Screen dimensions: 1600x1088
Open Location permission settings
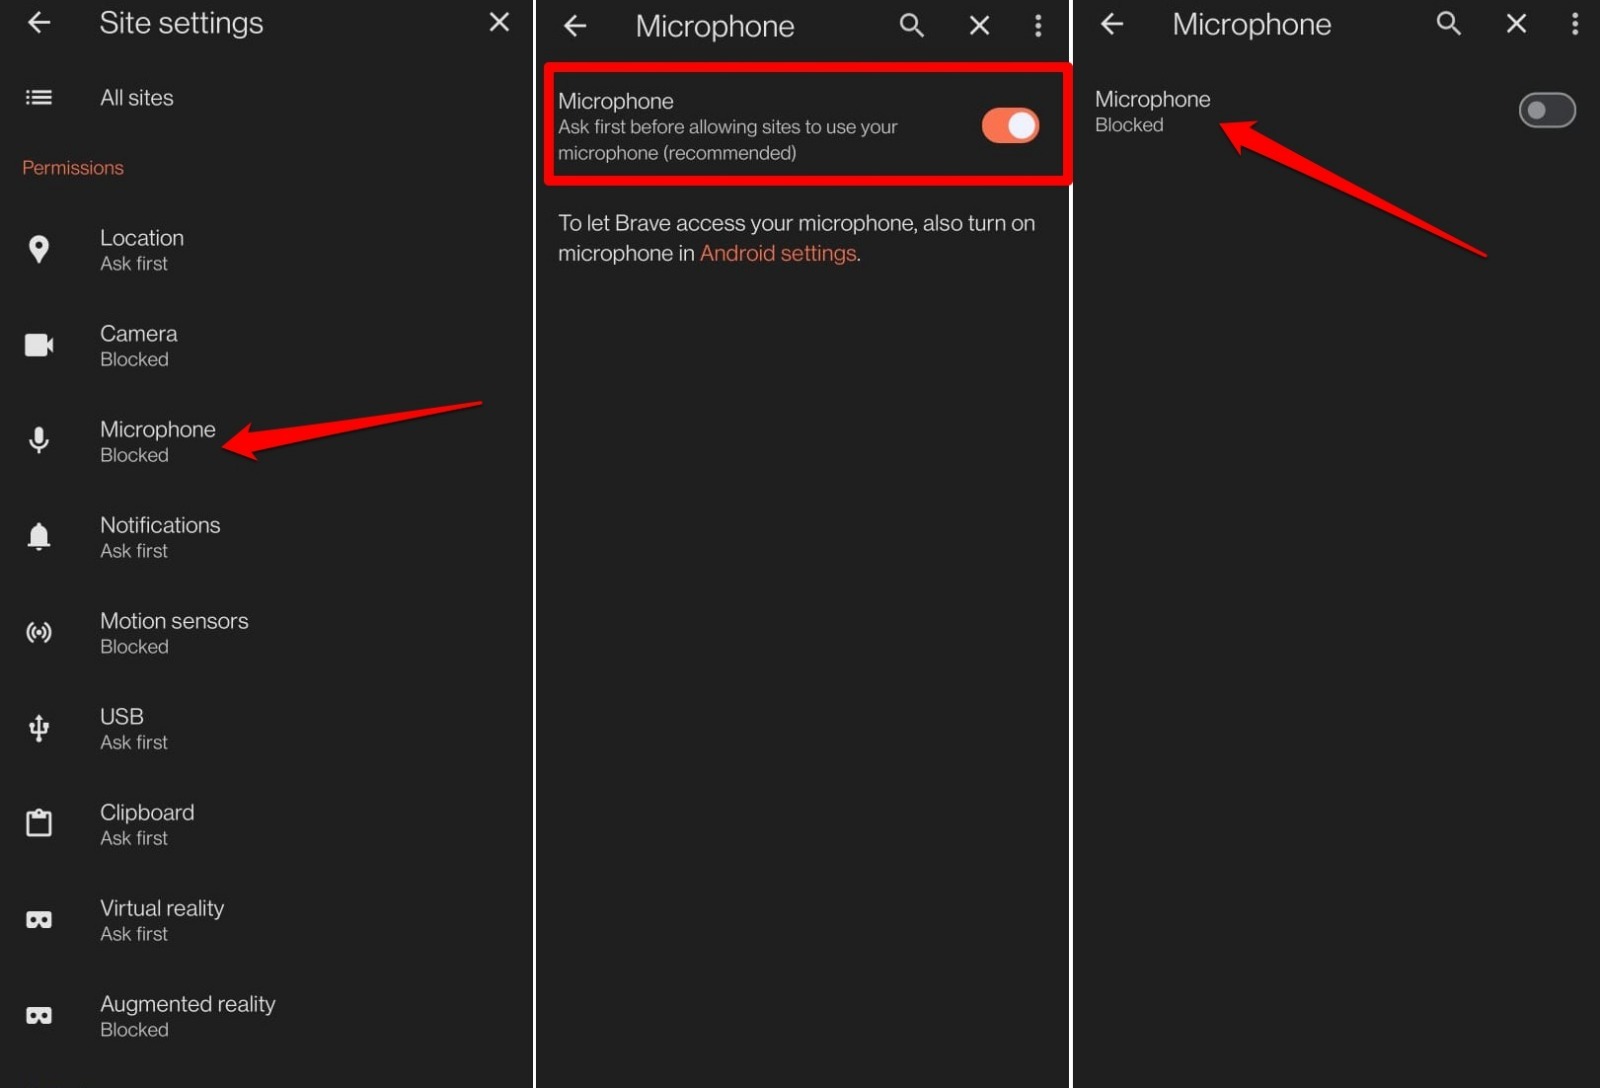click(x=266, y=250)
